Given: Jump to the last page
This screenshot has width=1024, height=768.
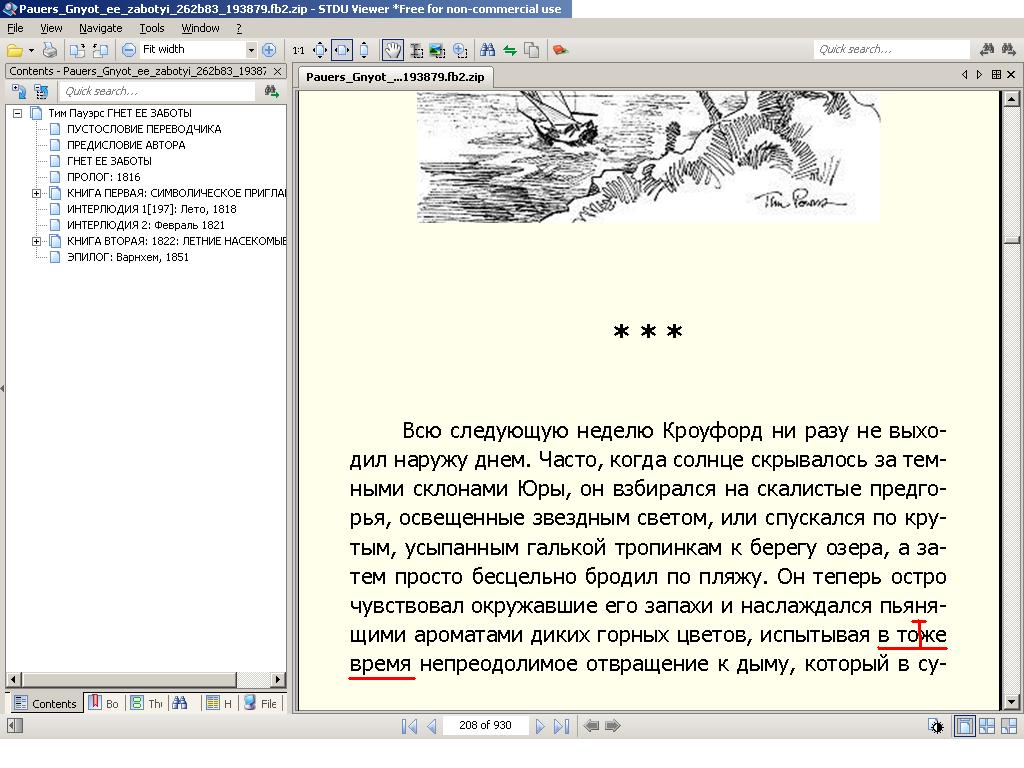Looking at the screenshot, I should tap(561, 726).
